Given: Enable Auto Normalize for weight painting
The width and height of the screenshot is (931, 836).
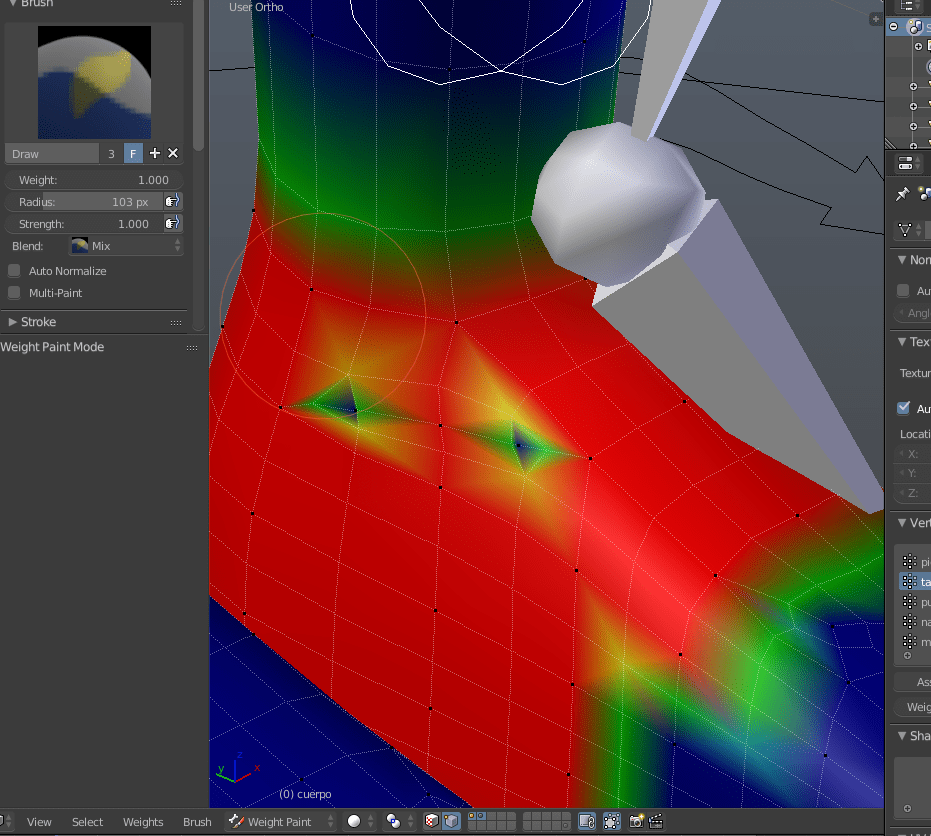Looking at the screenshot, I should point(14,270).
